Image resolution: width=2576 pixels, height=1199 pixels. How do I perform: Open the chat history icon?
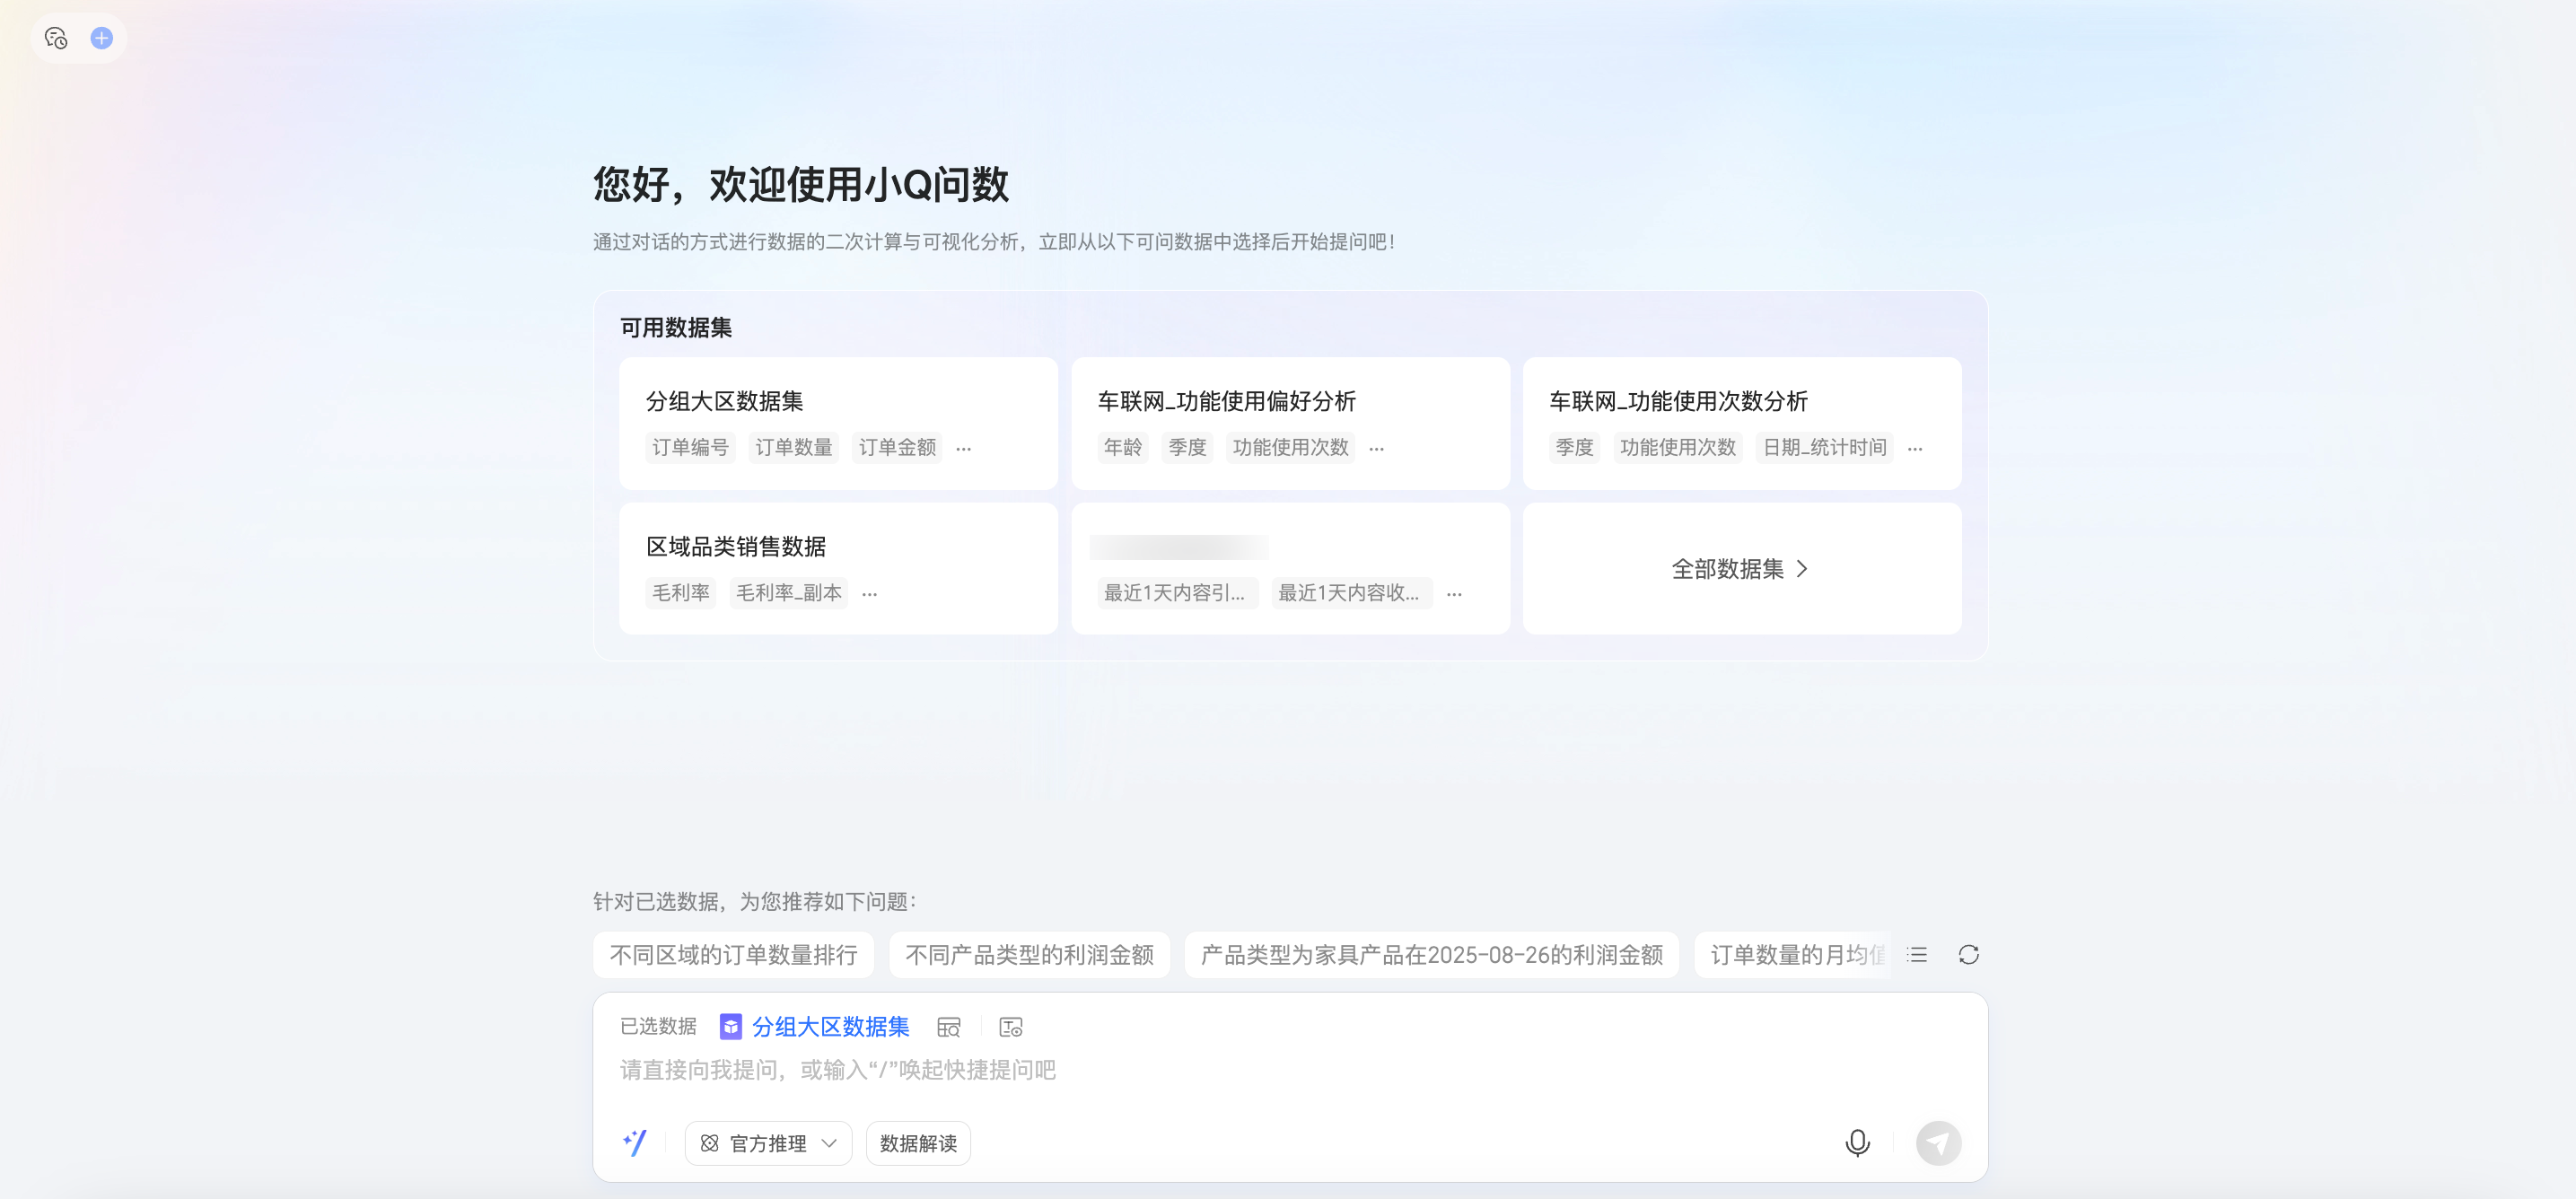56,38
